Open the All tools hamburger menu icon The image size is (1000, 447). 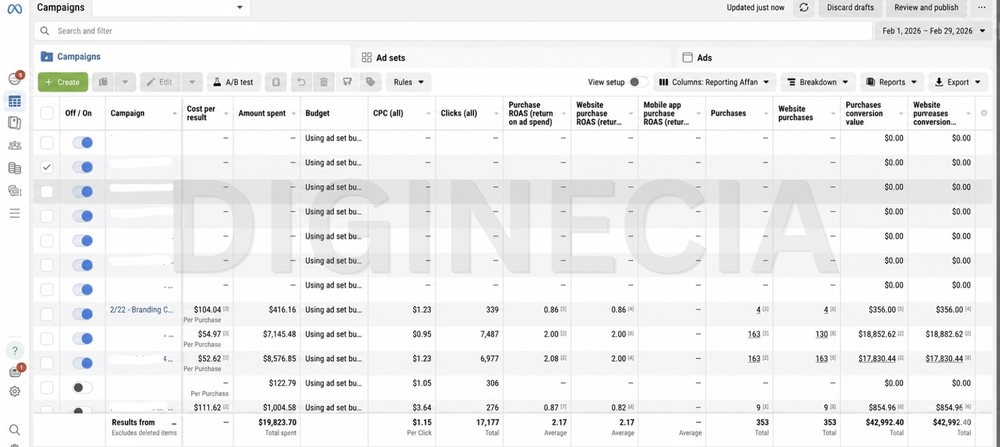click(15, 213)
